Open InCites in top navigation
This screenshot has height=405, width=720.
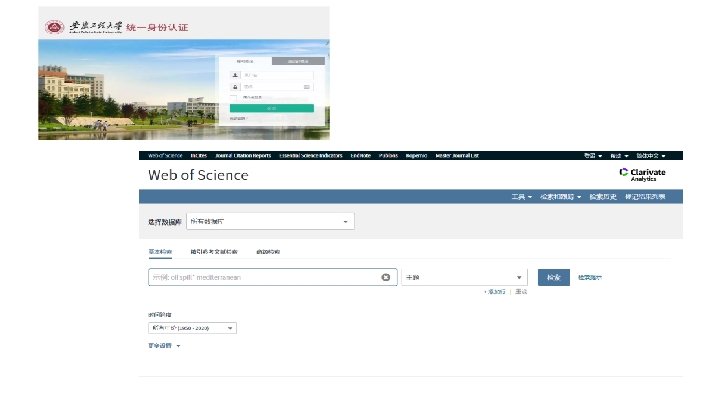tap(199, 156)
